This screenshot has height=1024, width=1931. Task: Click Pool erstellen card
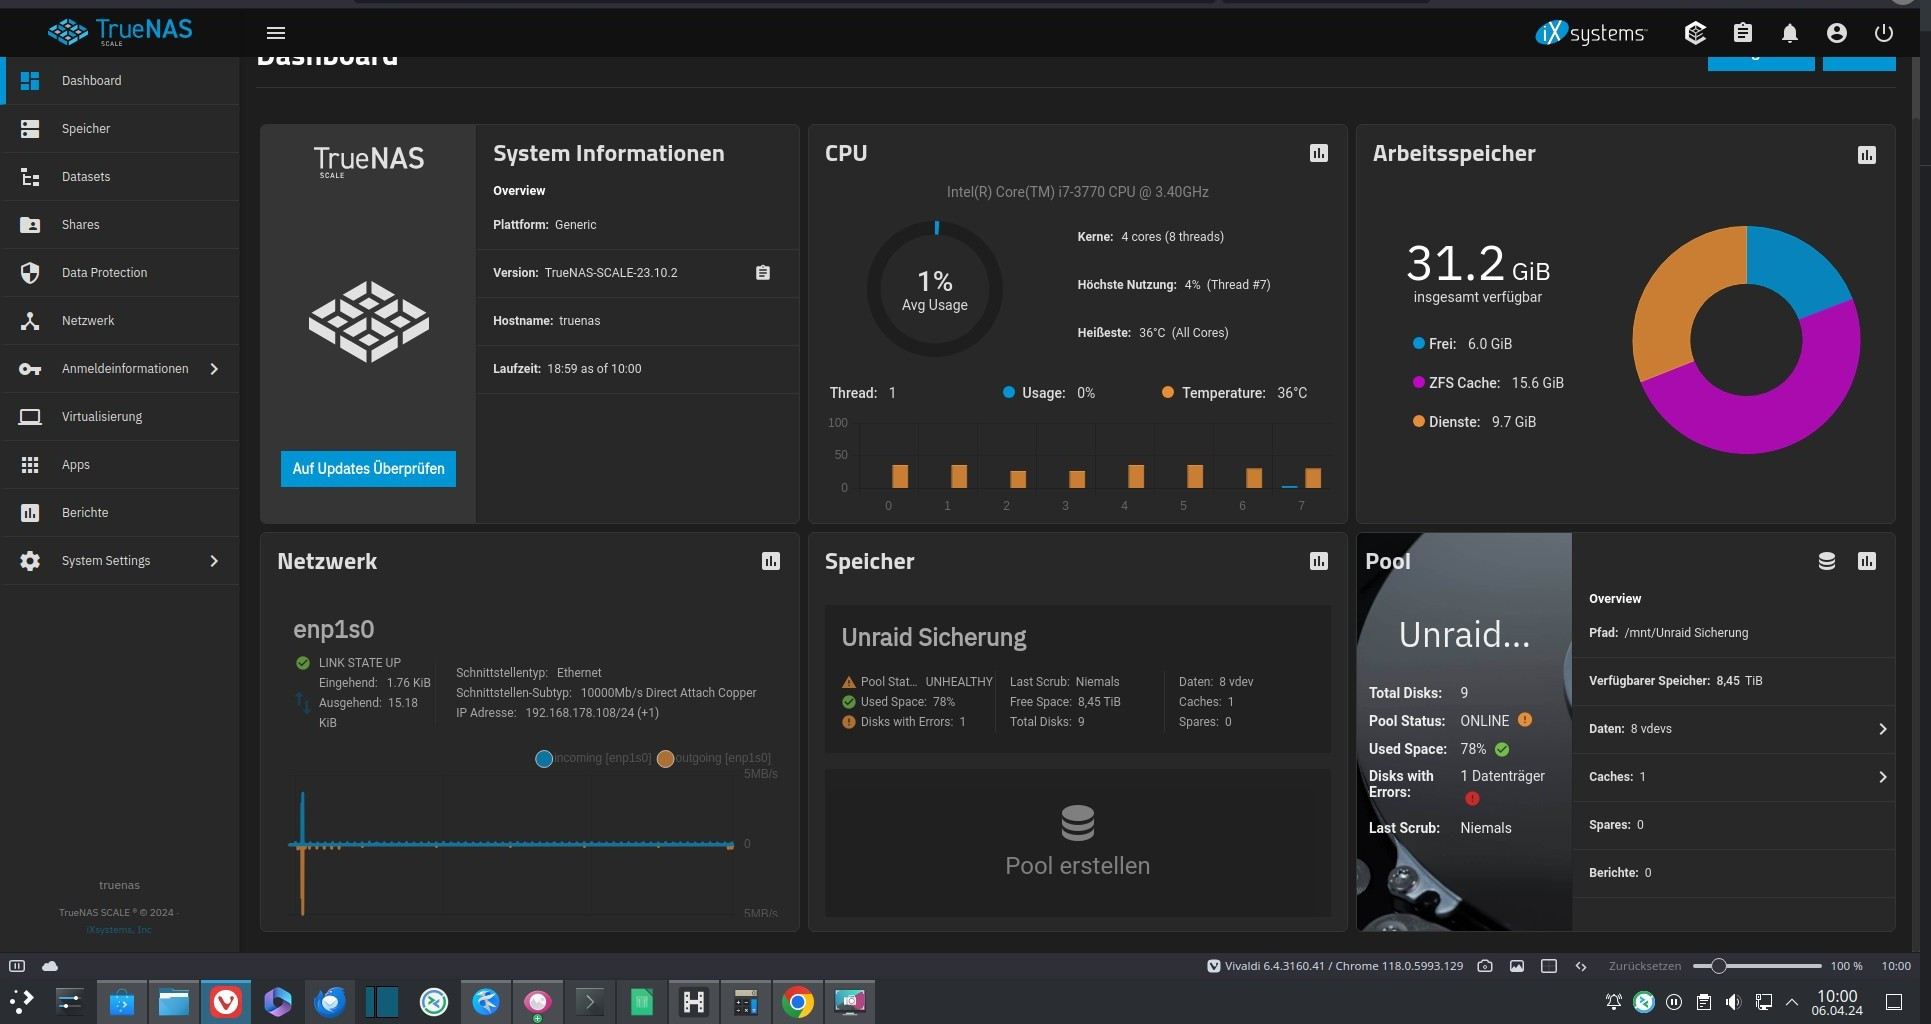(1077, 844)
